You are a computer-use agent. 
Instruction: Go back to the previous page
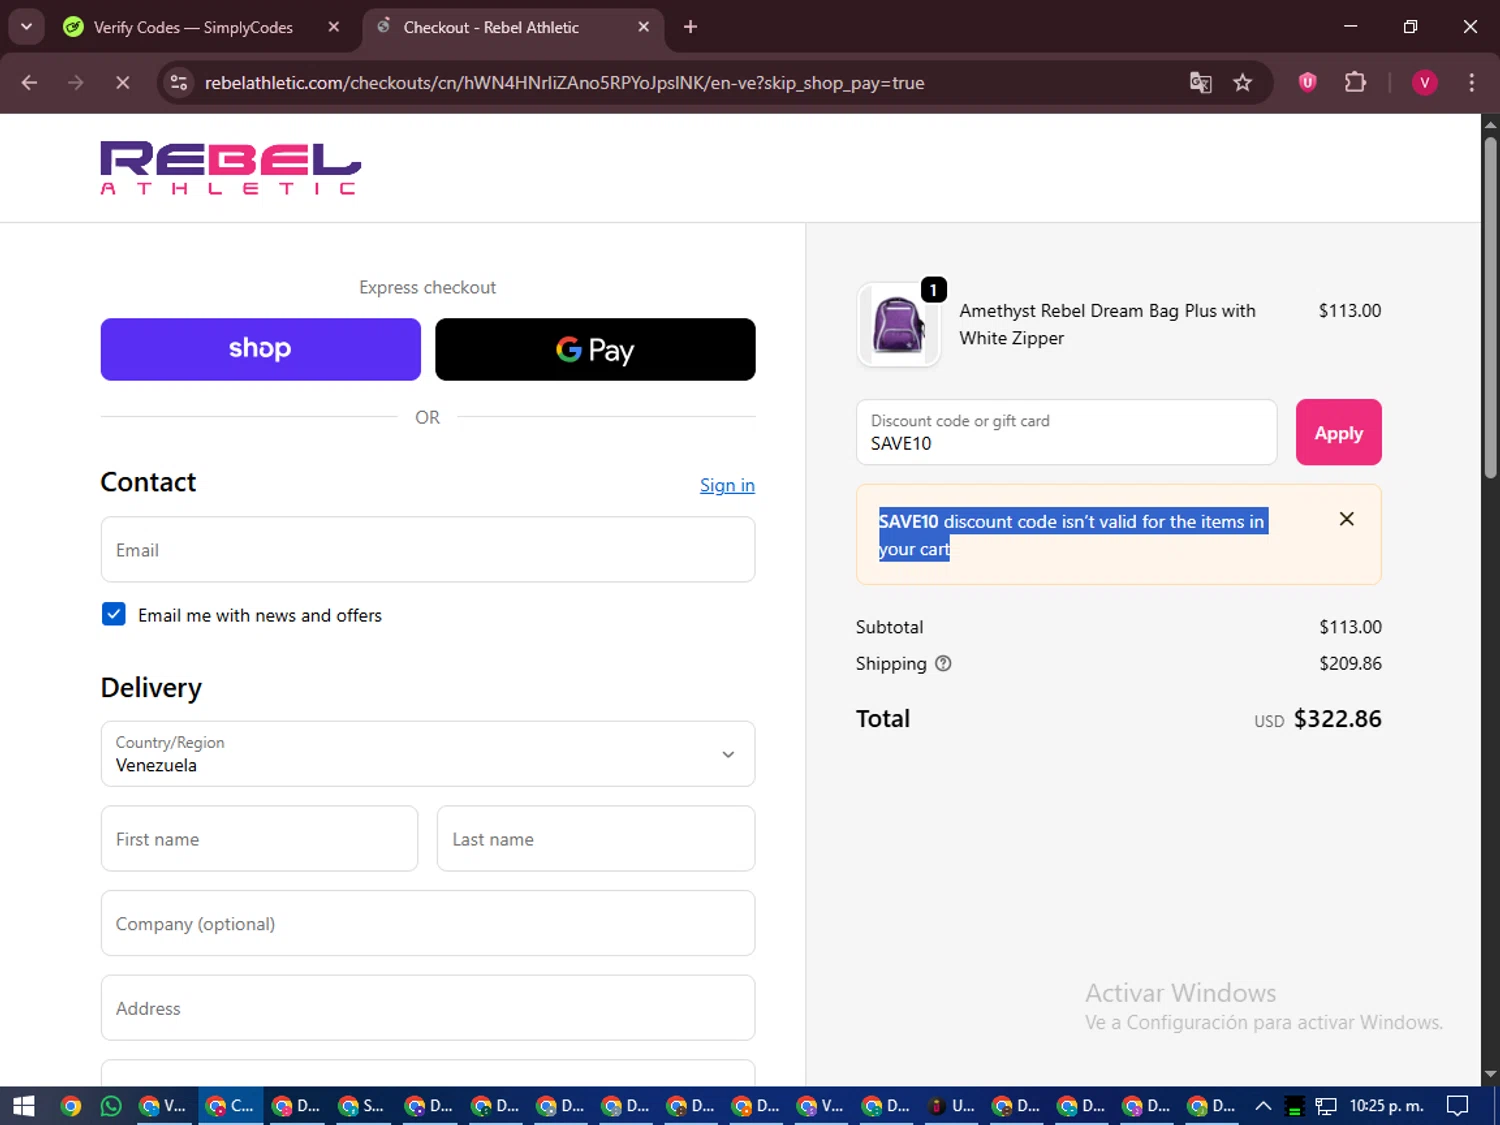click(29, 83)
